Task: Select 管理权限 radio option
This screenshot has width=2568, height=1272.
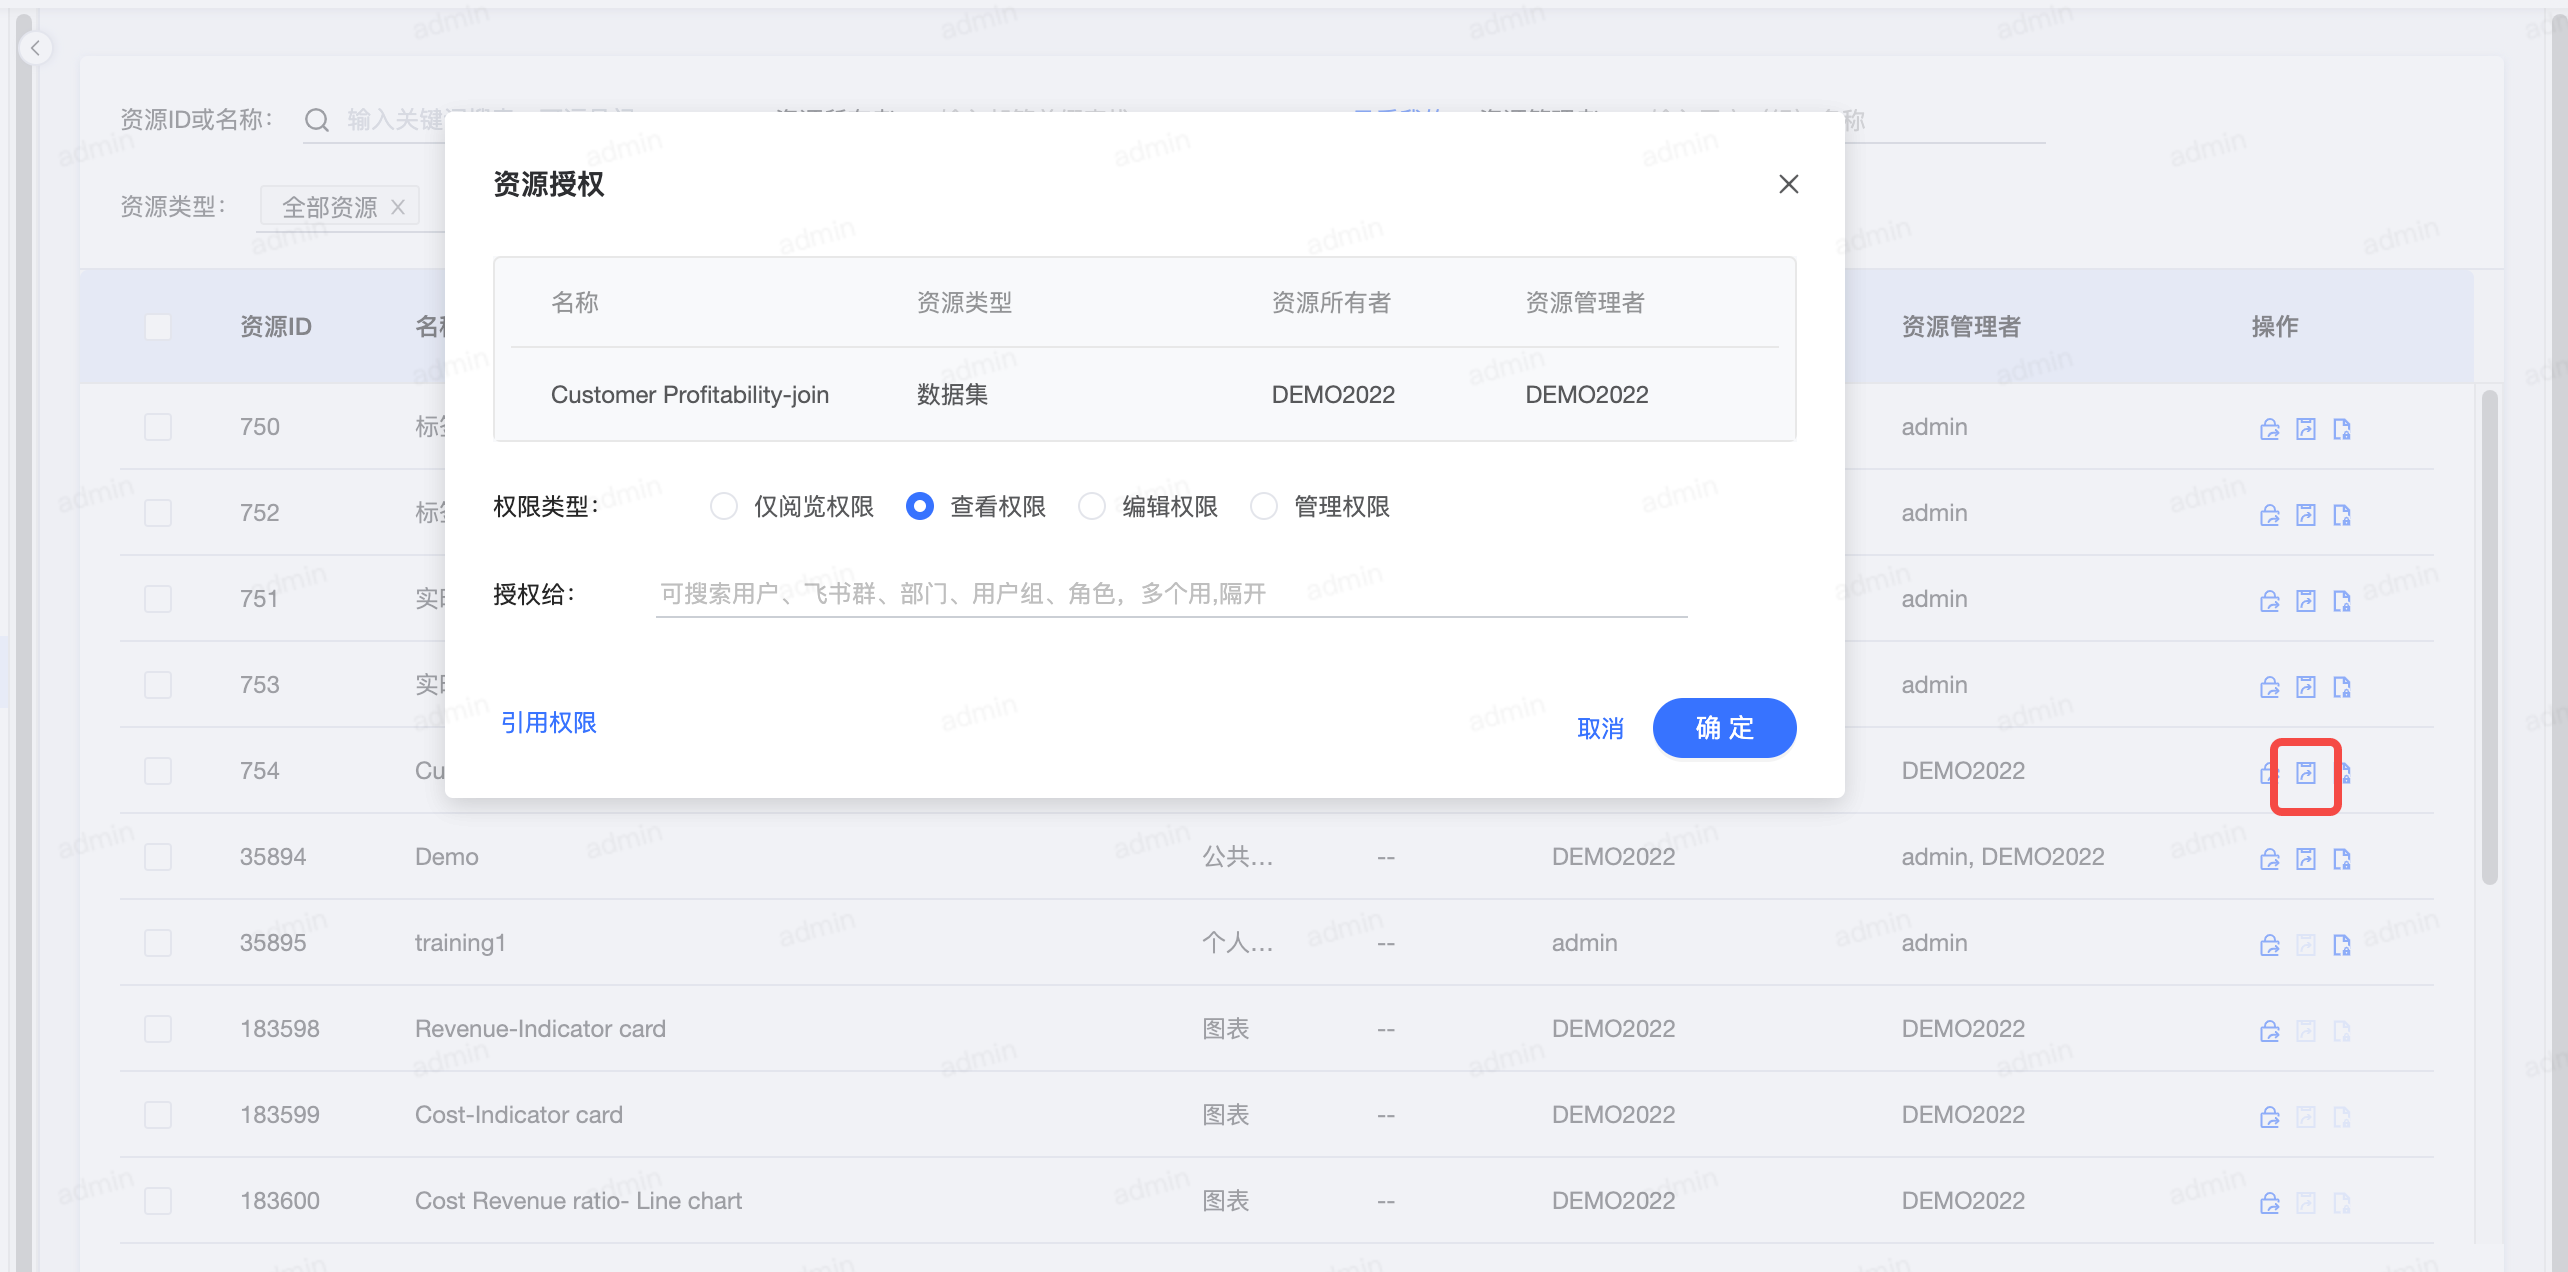Action: (x=1264, y=507)
